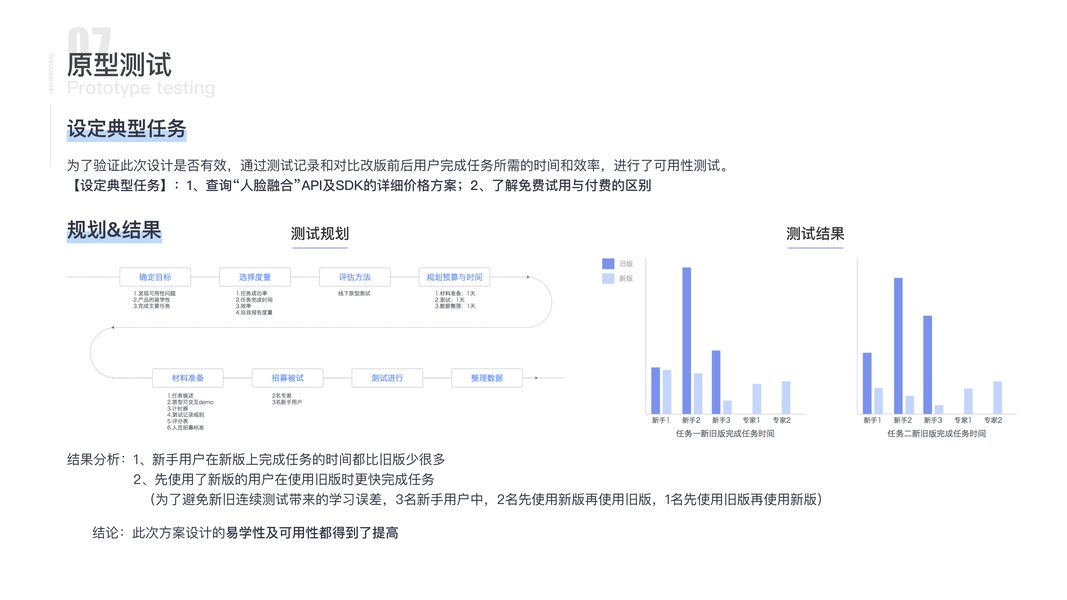The image size is (1067, 600).
Task: Click the 新版 bar for 专家2 in 任务一 chart
Action: tap(786, 397)
